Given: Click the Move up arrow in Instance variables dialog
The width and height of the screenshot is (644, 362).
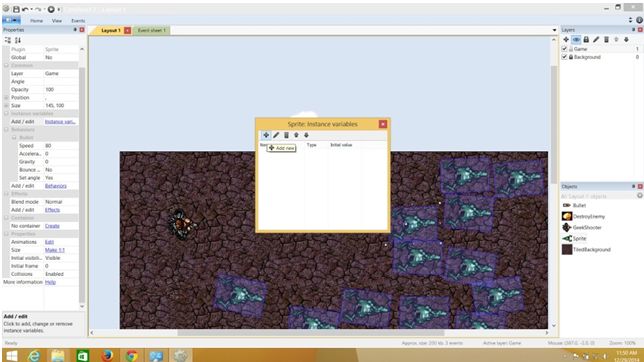Looking at the screenshot, I should 296,135.
